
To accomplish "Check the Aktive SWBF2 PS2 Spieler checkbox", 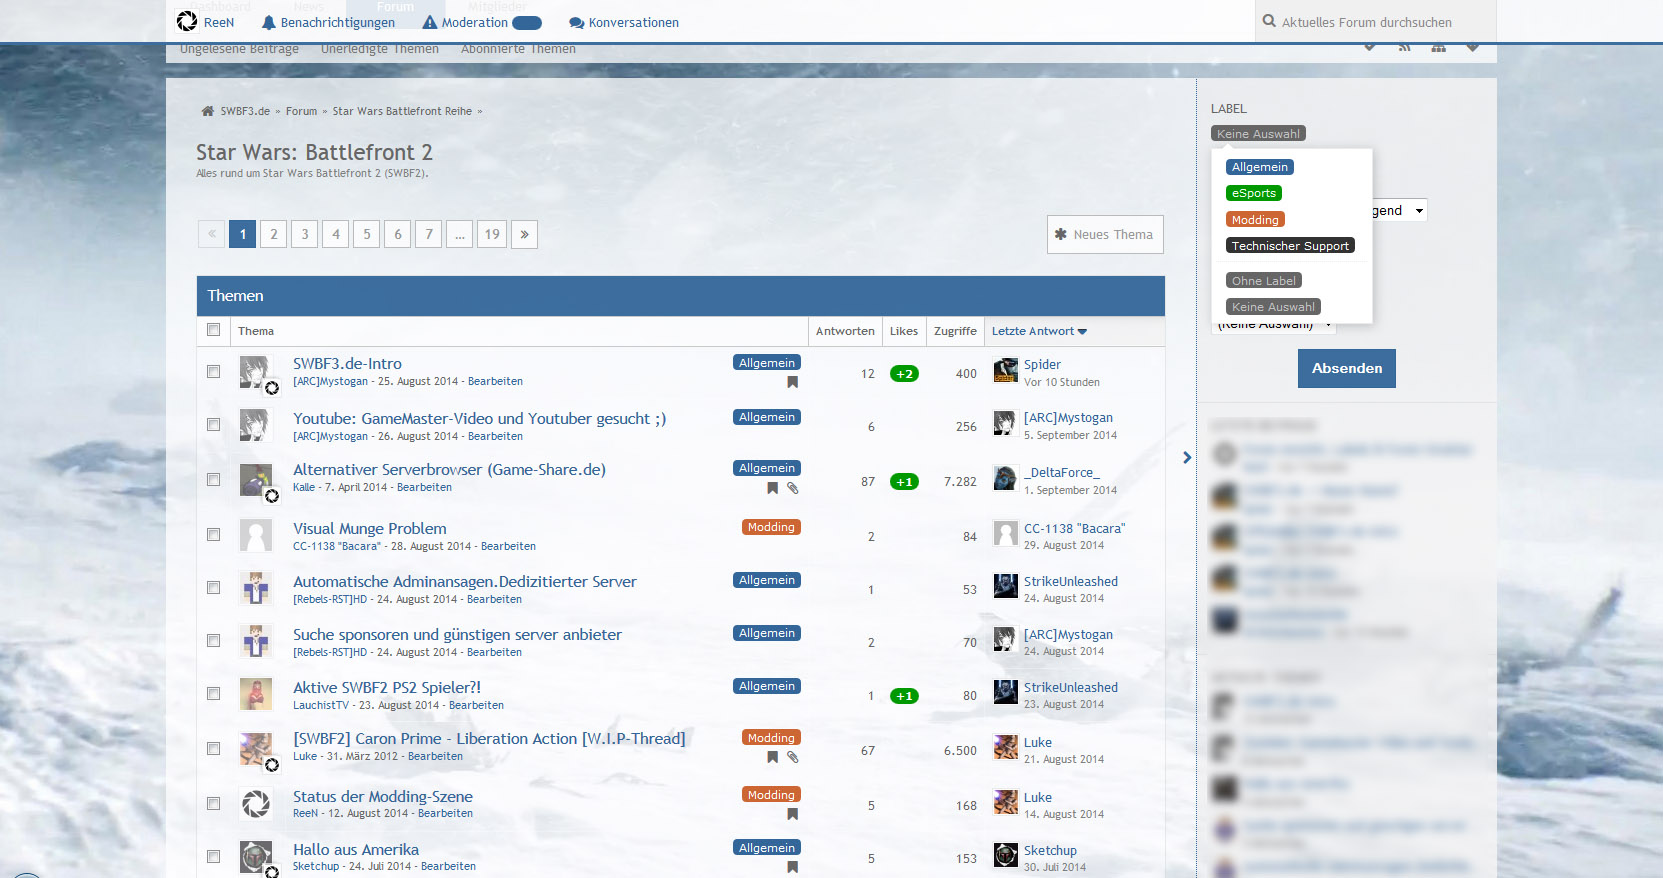I will (x=213, y=694).
